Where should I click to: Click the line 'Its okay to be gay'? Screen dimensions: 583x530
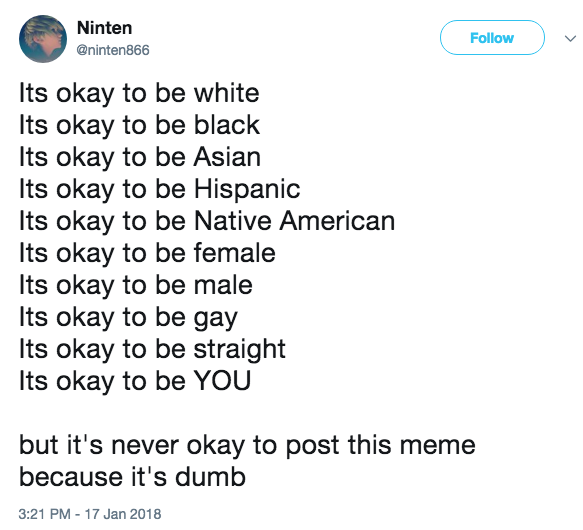click(128, 318)
